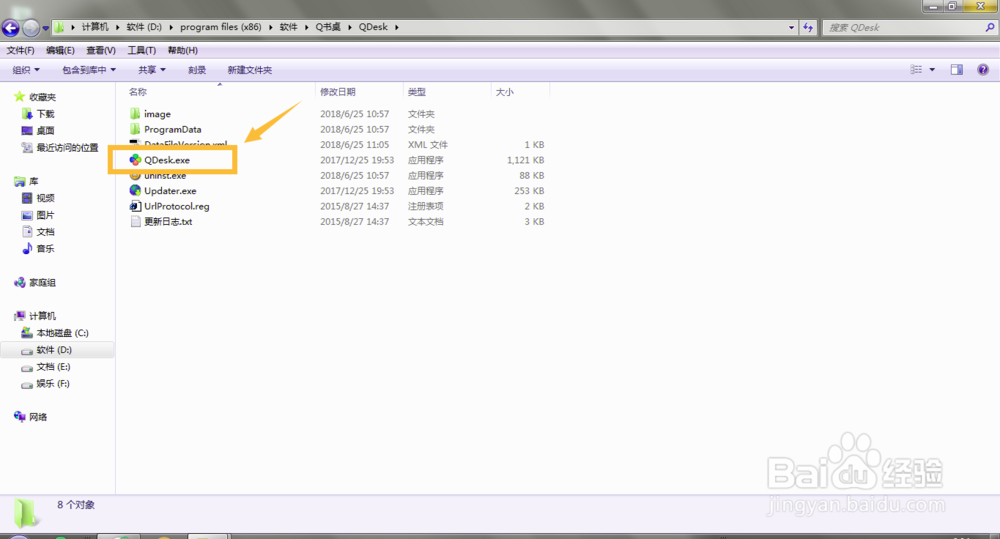Click program files (x86) in the breadcrumb
Image resolution: width=1000 pixels, height=539 pixels.
pyautogui.click(x=221, y=27)
